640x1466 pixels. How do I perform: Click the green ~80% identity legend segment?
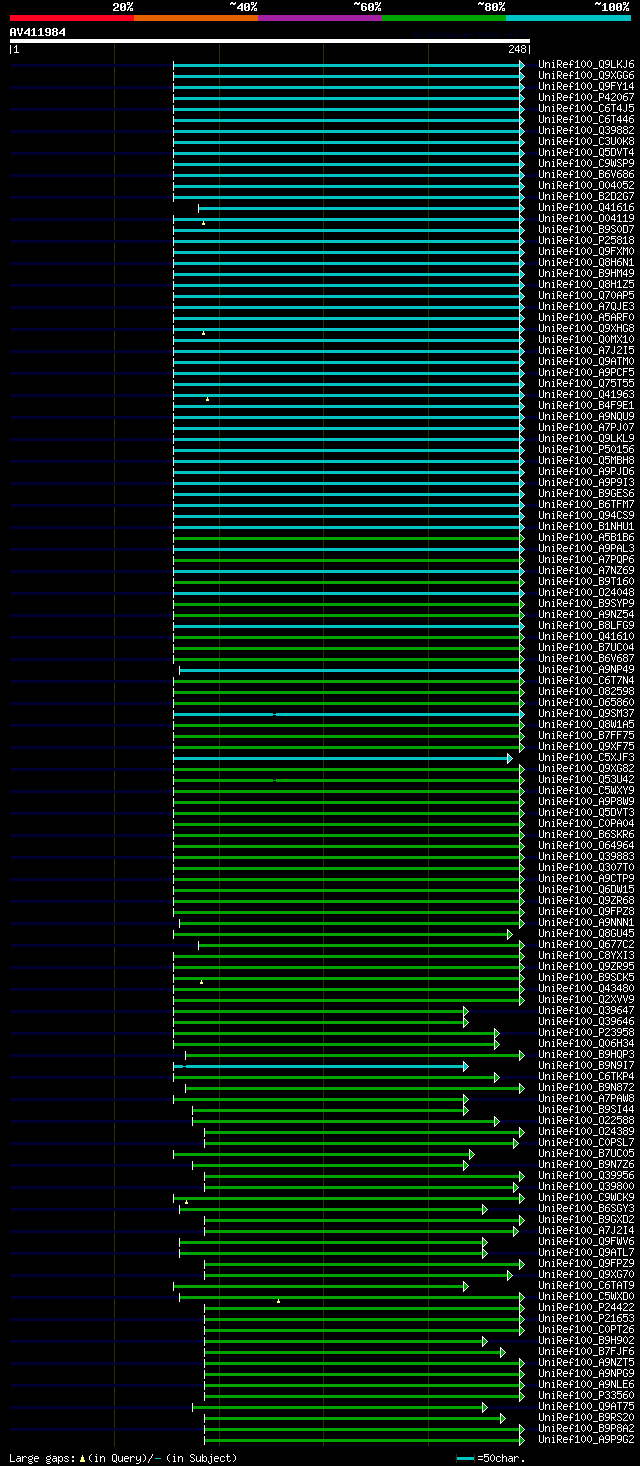444,18
